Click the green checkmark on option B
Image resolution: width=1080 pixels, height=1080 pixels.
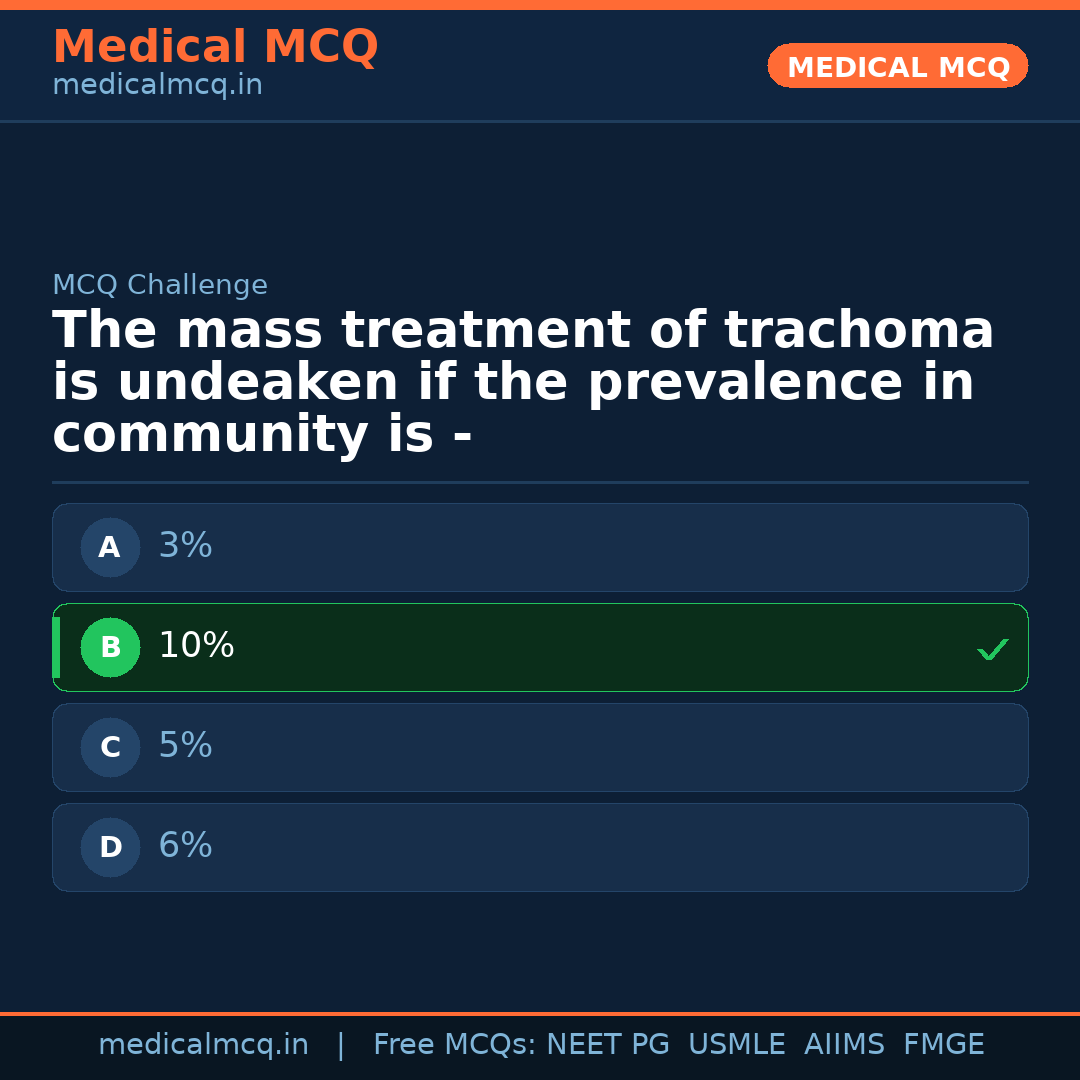pyautogui.click(x=992, y=649)
